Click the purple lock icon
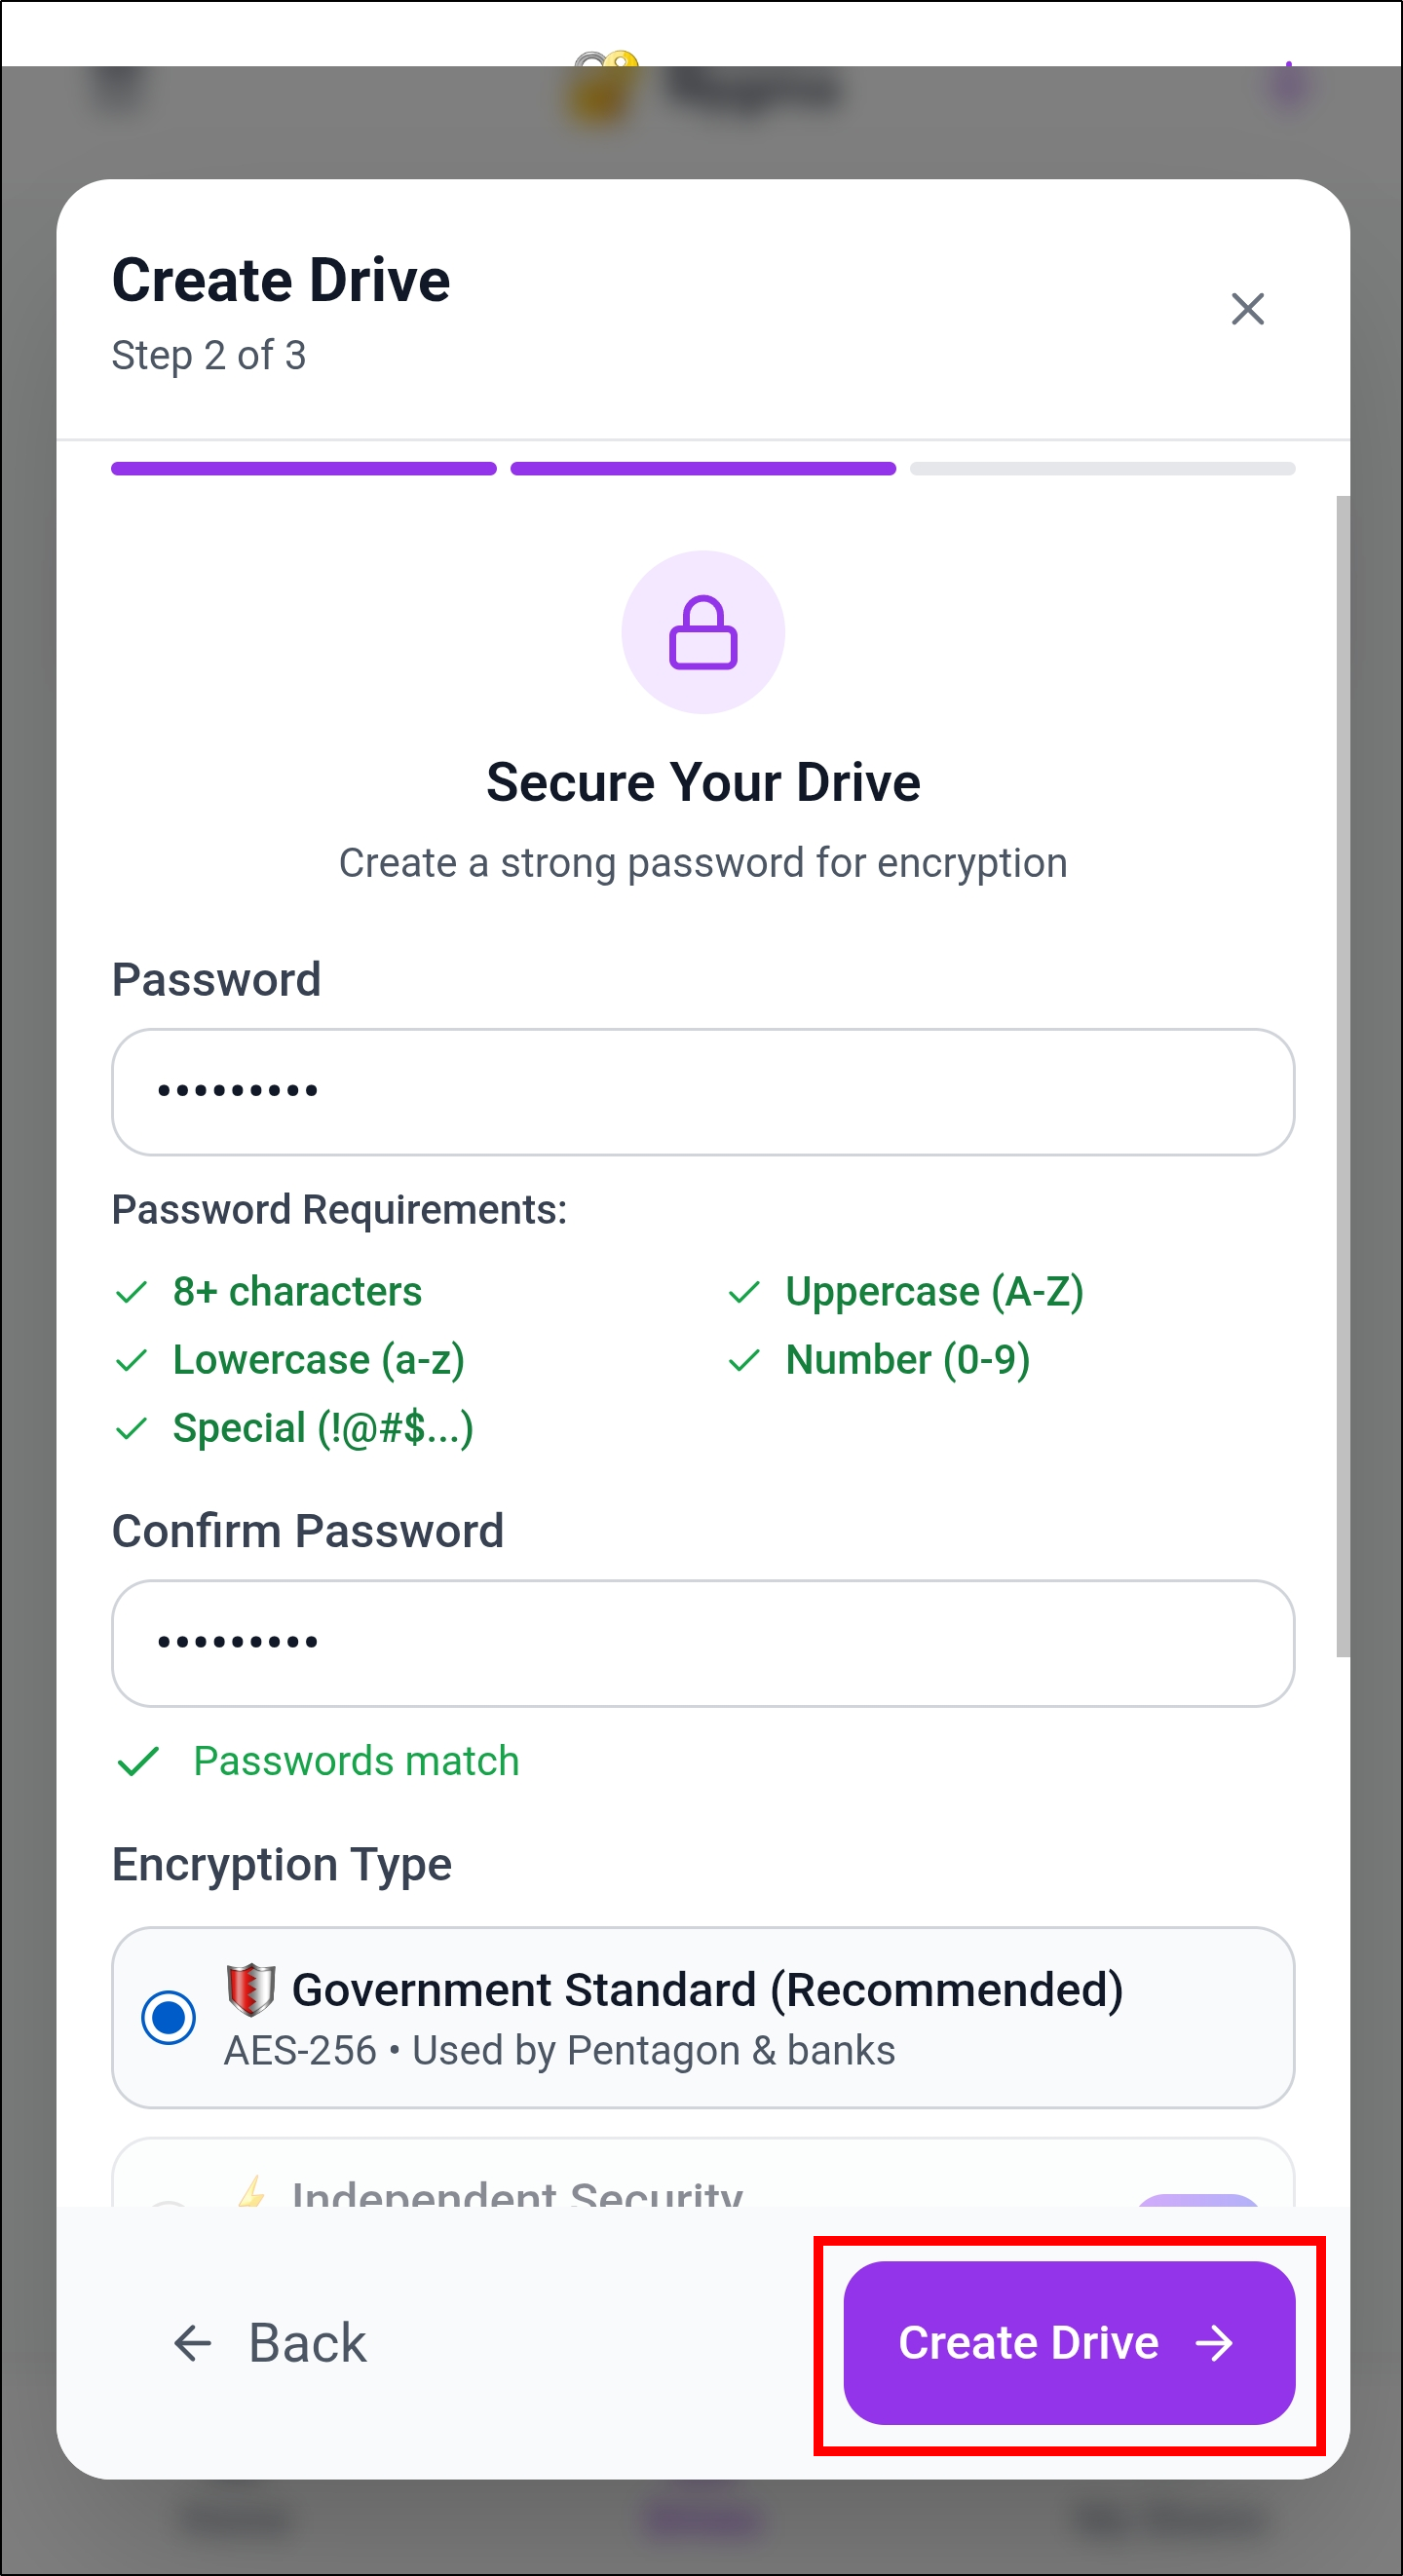1403x2576 pixels. click(x=703, y=632)
